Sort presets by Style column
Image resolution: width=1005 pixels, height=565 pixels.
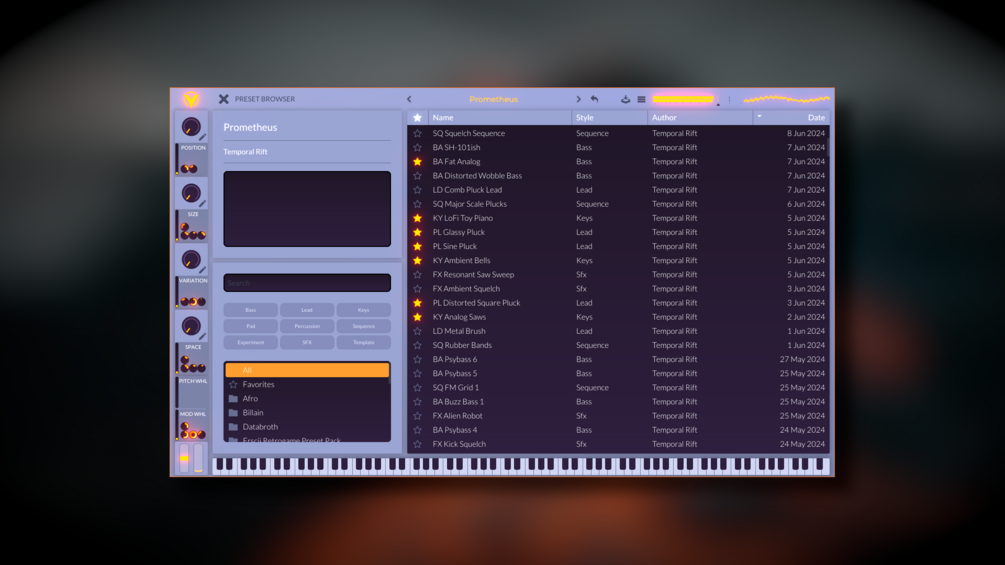[609, 117]
